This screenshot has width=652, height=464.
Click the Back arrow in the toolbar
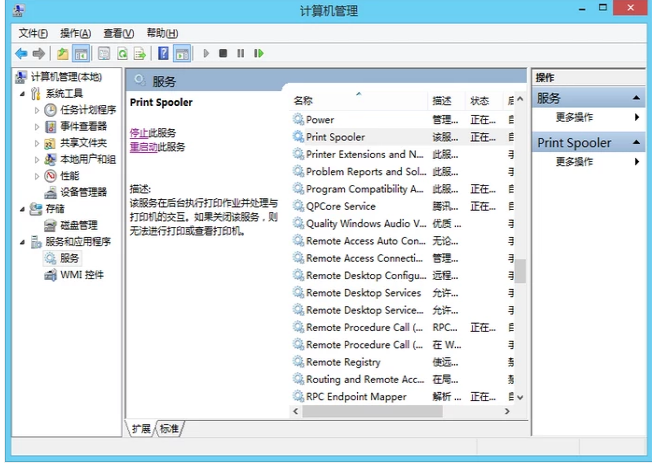[x=21, y=53]
